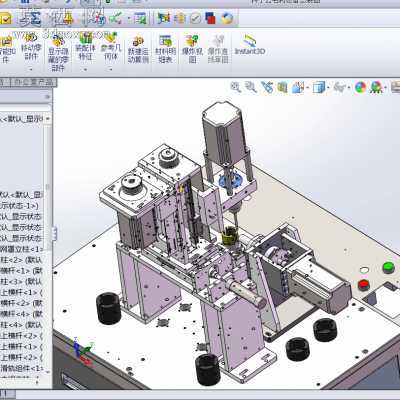Image resolution: width=400 pixels, height=400 pixels.
Task: Expand the feature tree panel chevron
Action: (47, 97)
